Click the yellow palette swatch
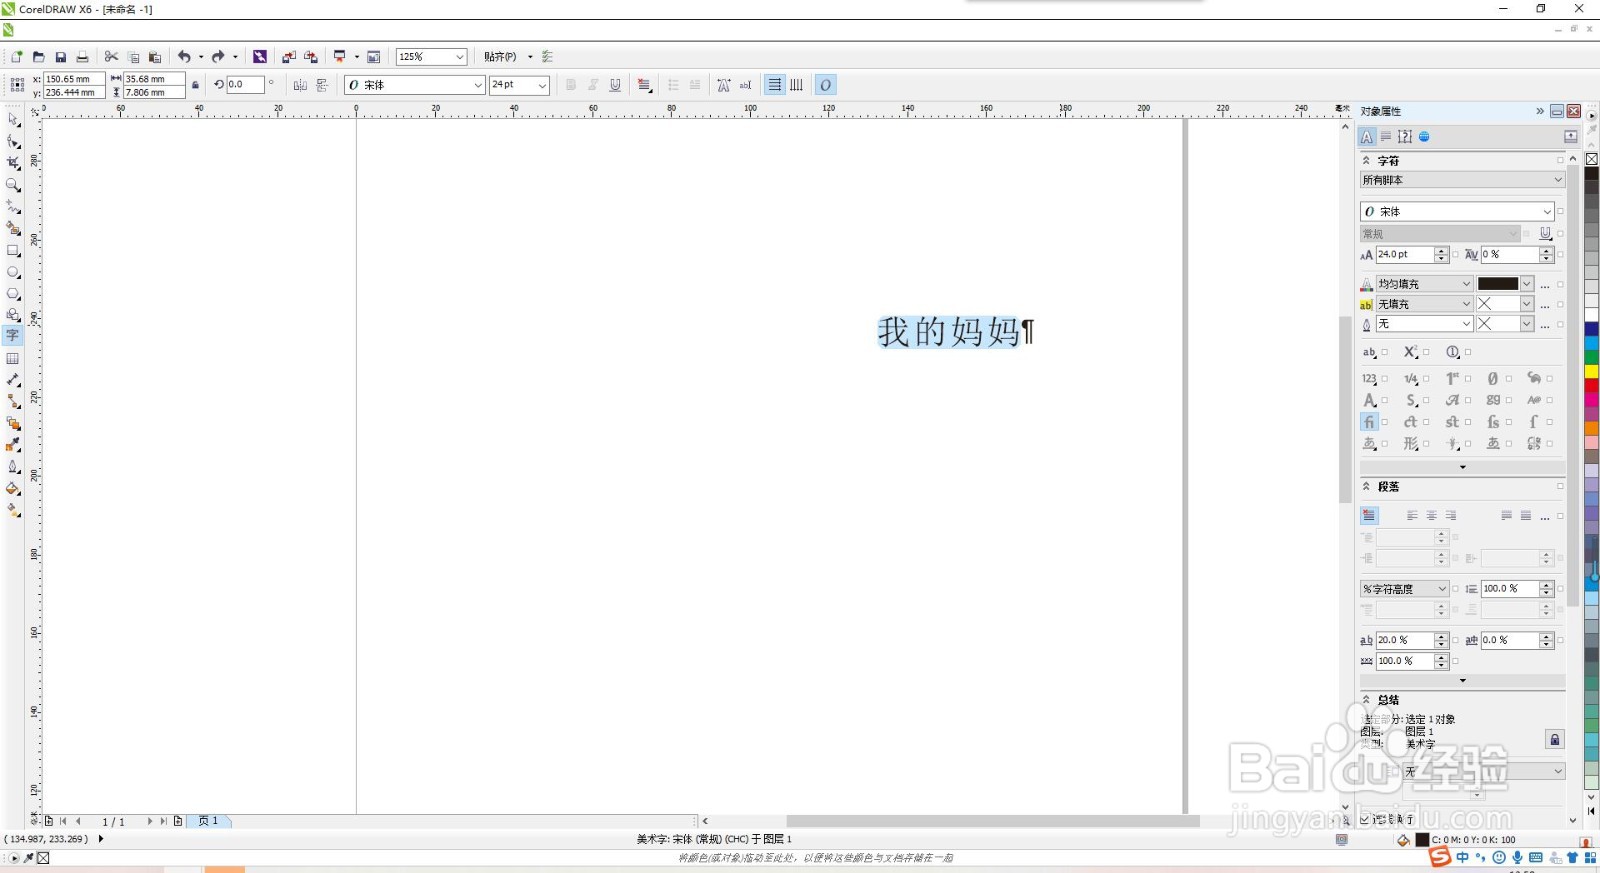This screenshot has width=1600, height=873. (1591, 372)
